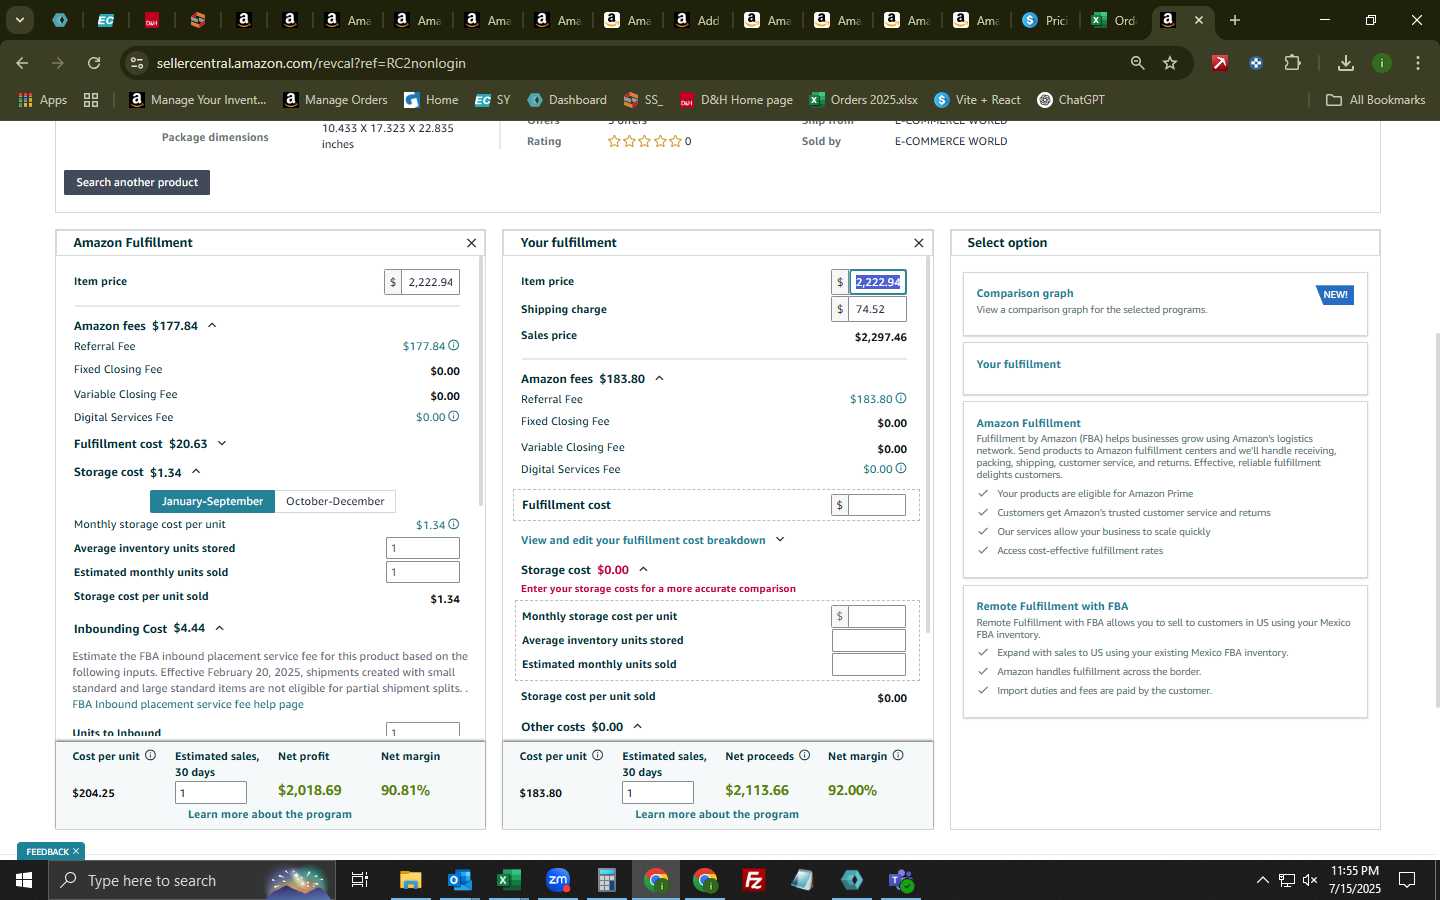This screenshot has height=900, width=1440.
Task: Edit Average inventory units stored under Amazon Fulfillment
Action: [423, 548]
